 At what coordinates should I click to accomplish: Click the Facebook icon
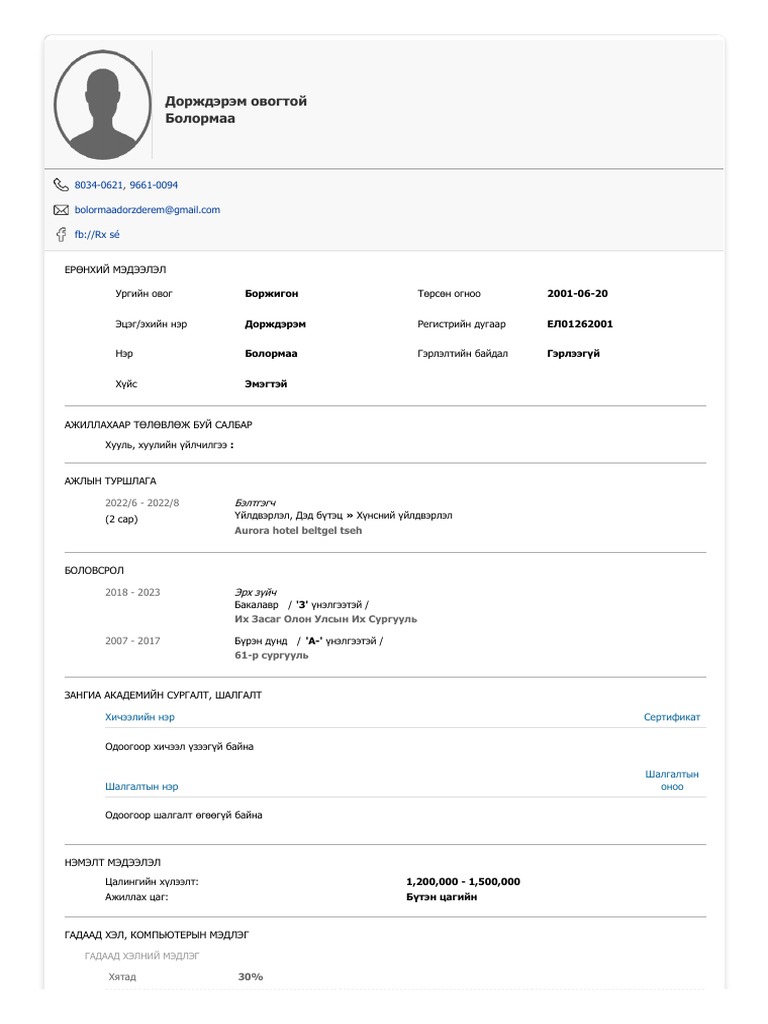61,234
